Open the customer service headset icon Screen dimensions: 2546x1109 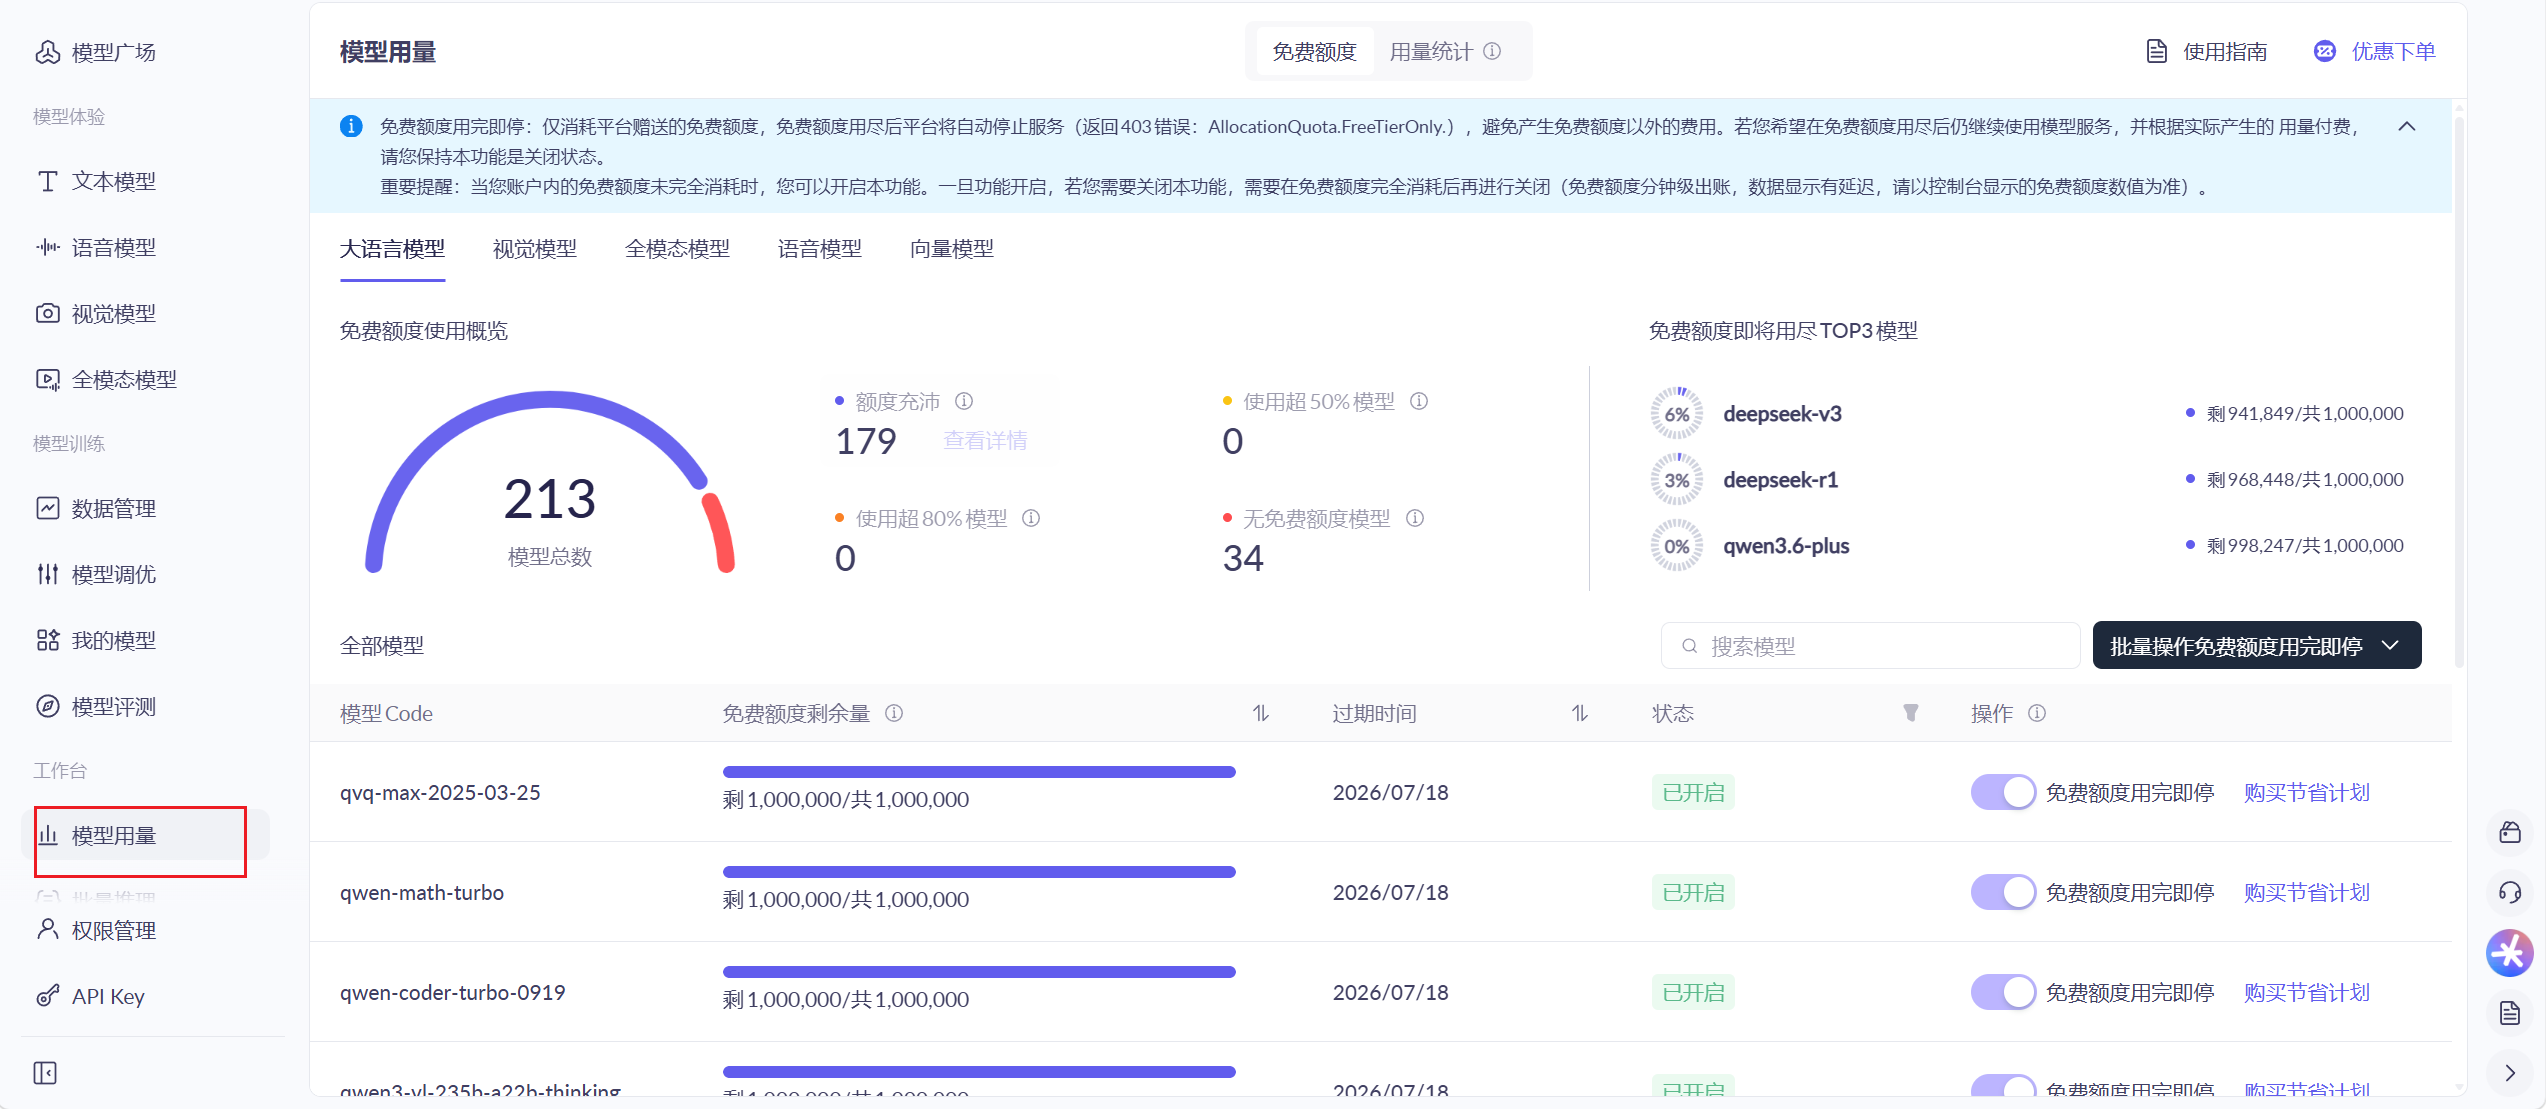point(2510,892)
